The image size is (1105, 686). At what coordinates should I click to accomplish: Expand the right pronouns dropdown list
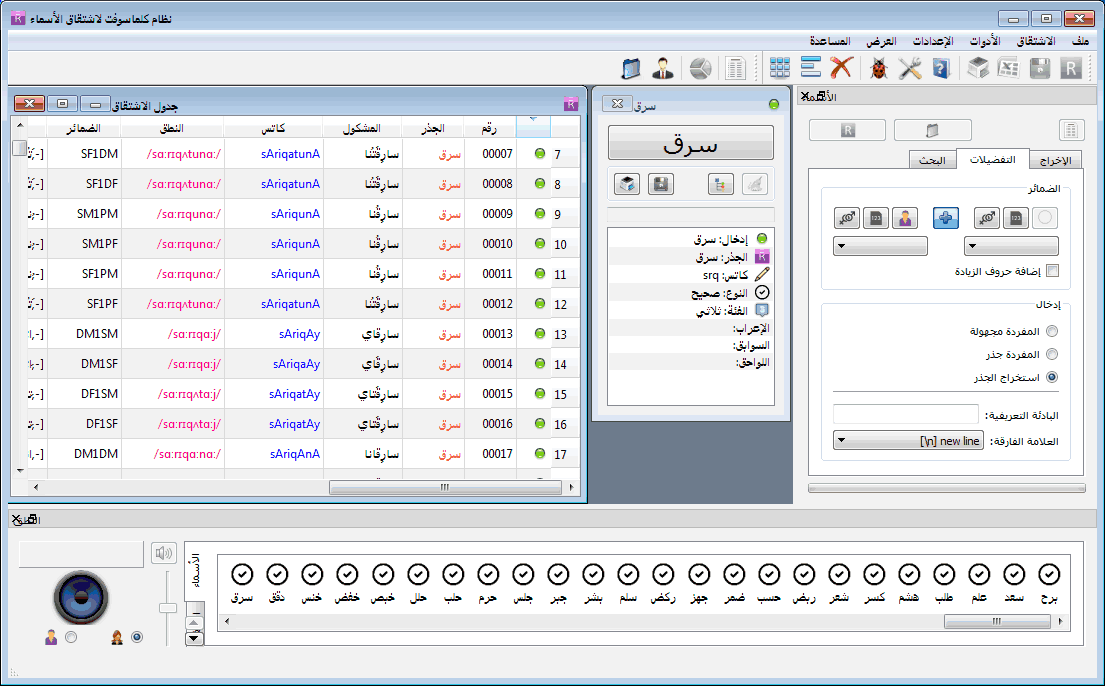click(1010, 246)
